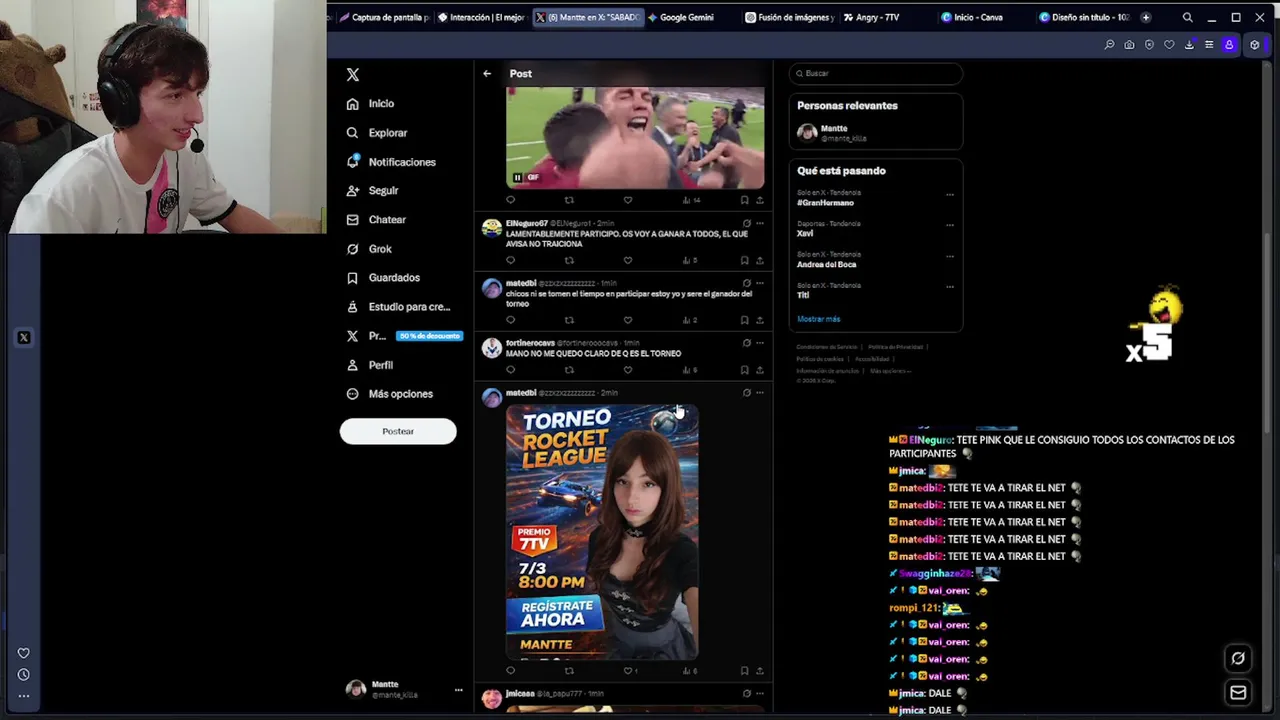The image size is (1280, 720).
Task: Repost fortinerocavs's reply
Action: point(569,370)
